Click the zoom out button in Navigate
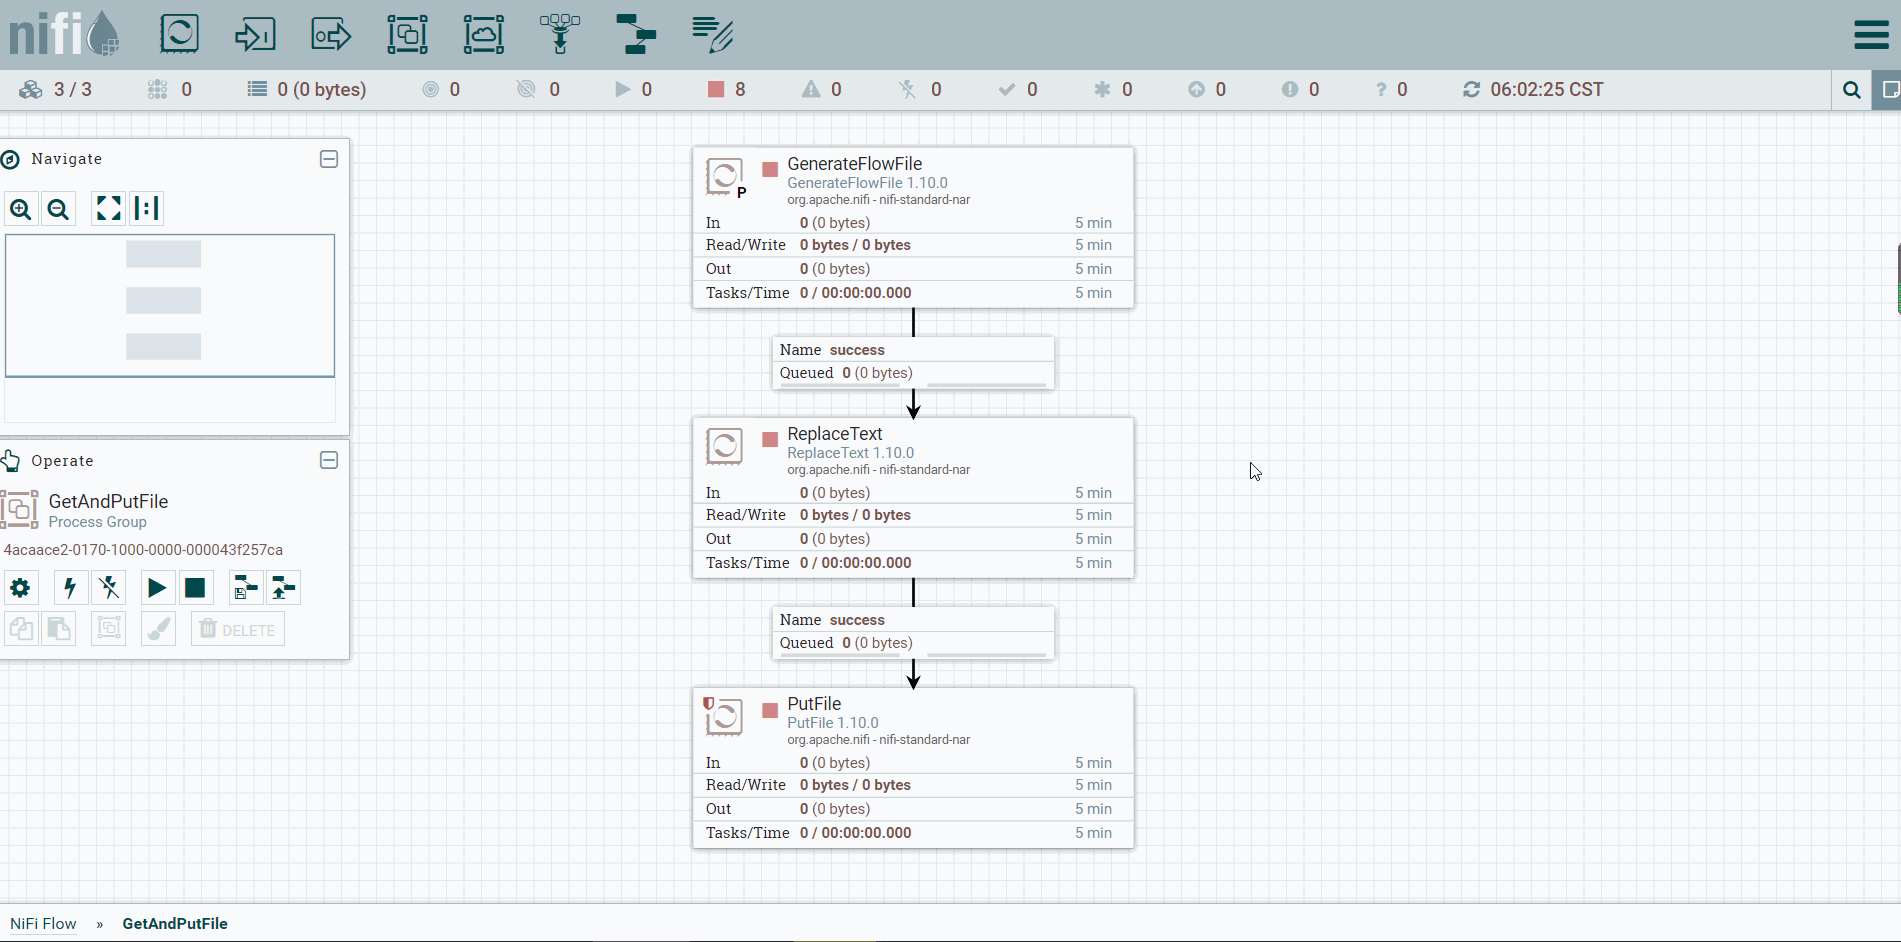Screen dimensions: 1901x942 tap(59, 209)
